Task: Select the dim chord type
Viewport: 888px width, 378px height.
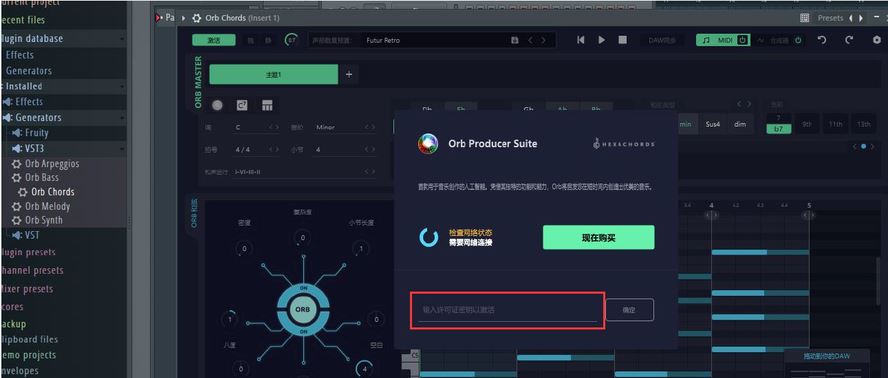Action: pyautogui.click(x=740, y=124)
